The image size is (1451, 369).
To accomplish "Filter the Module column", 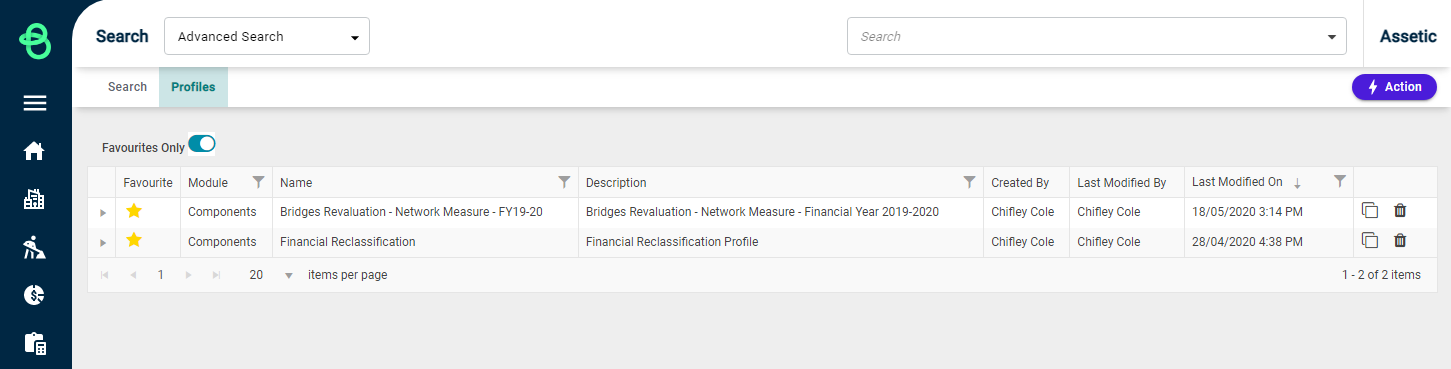I will click(x=259, y=182).
